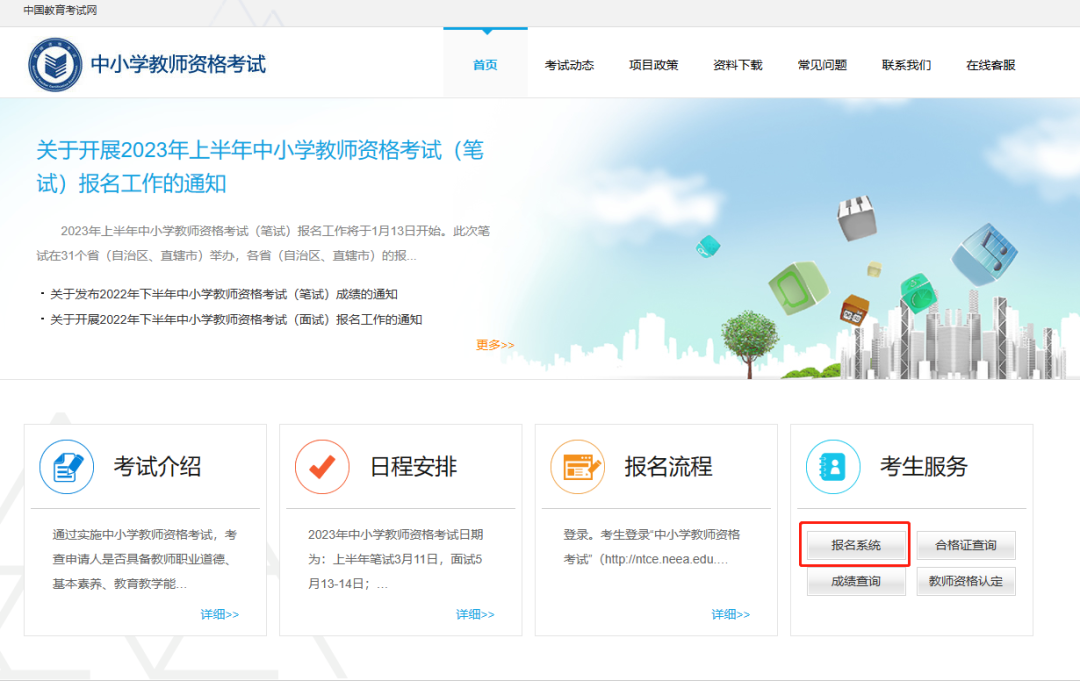Click the highlighted 报名系统 button
Screen dimensions: 1080x681
click(x=855, y=544)
